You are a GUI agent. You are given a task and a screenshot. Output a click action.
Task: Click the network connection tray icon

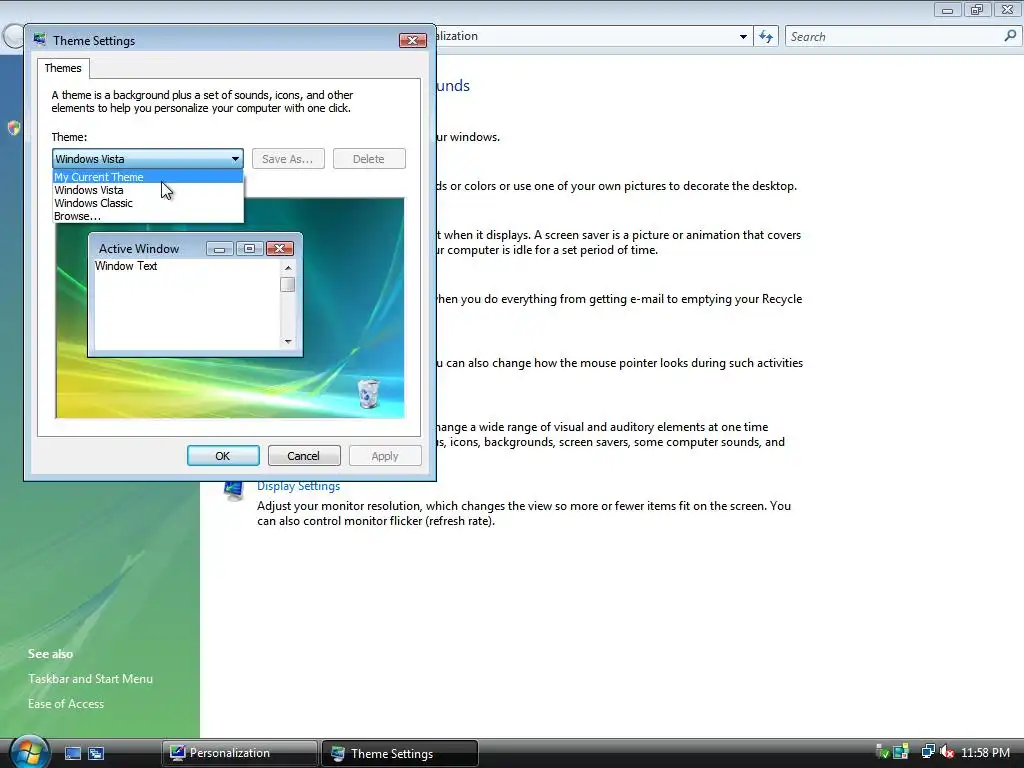click(x=928, y=752)
